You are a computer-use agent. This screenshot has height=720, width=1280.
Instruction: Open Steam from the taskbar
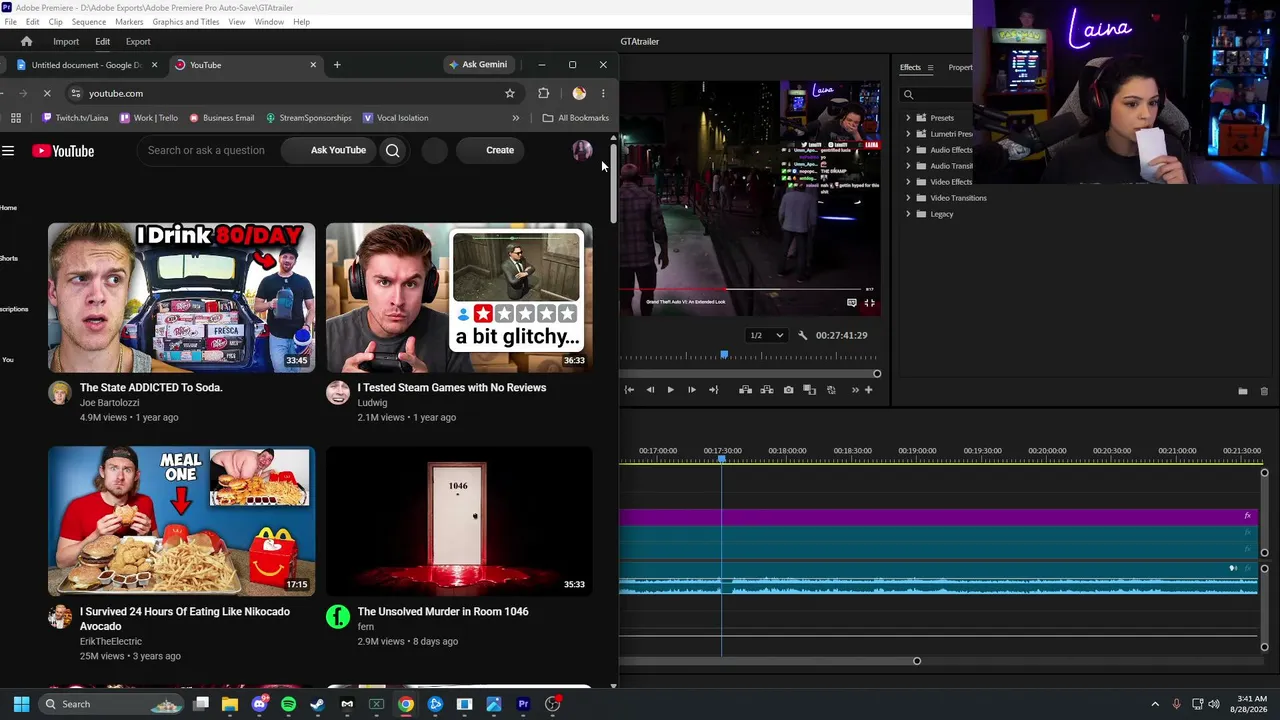click(318, 704)
